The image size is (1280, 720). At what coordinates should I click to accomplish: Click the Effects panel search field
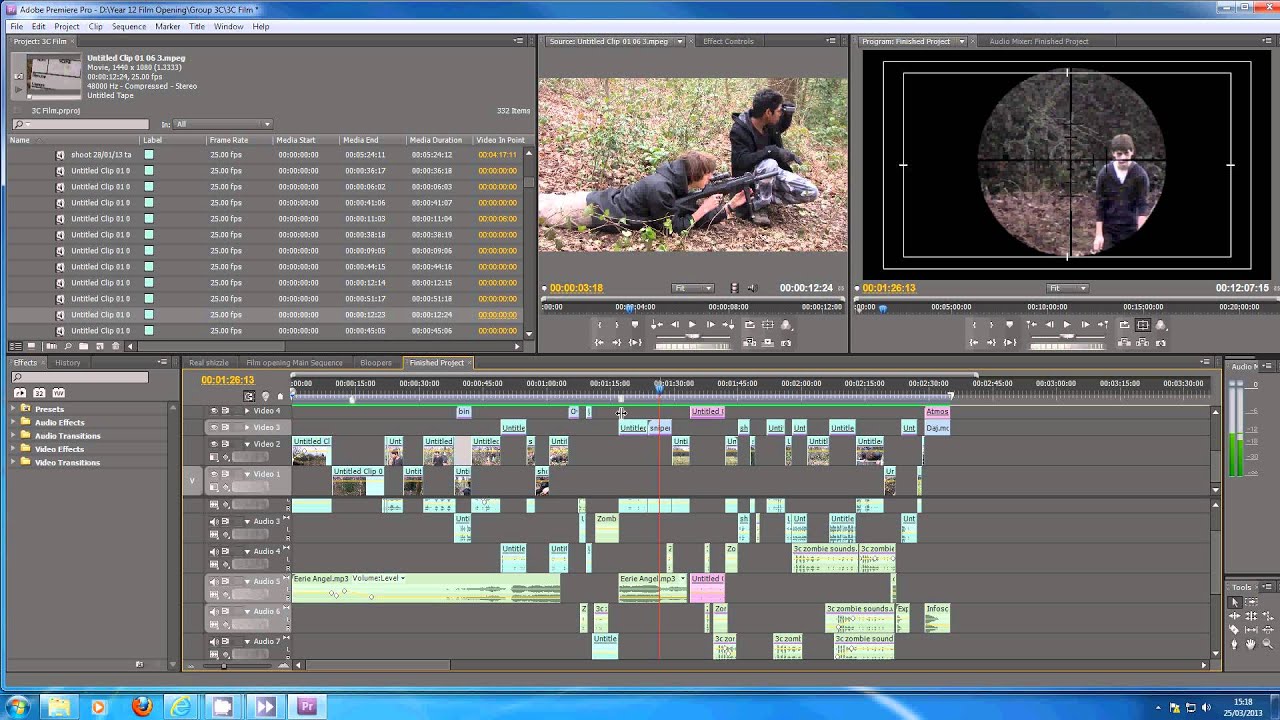coord(80,377)
